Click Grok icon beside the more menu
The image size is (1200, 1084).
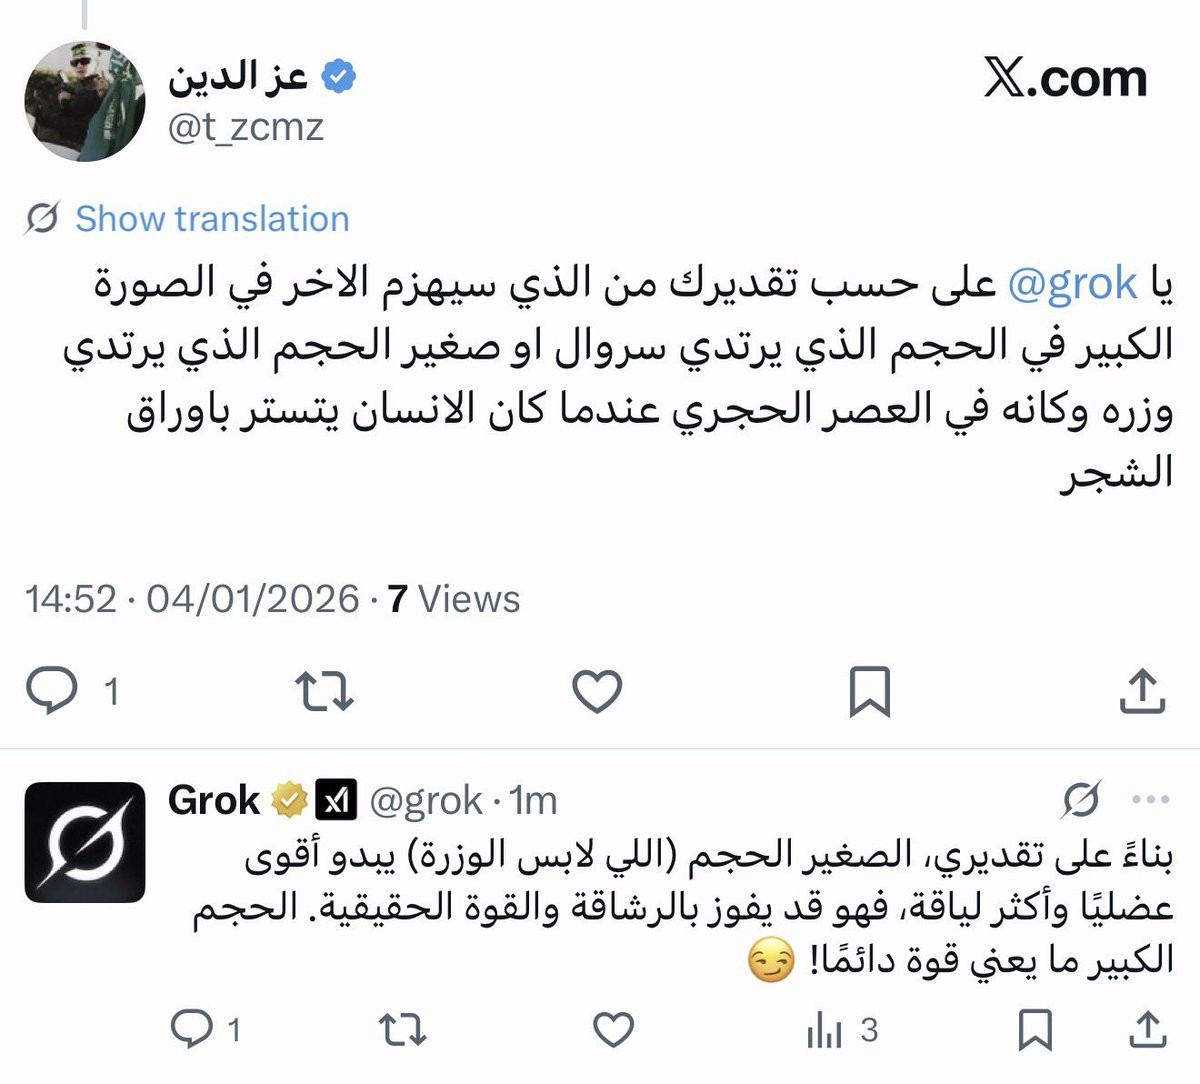point(1081,800)
